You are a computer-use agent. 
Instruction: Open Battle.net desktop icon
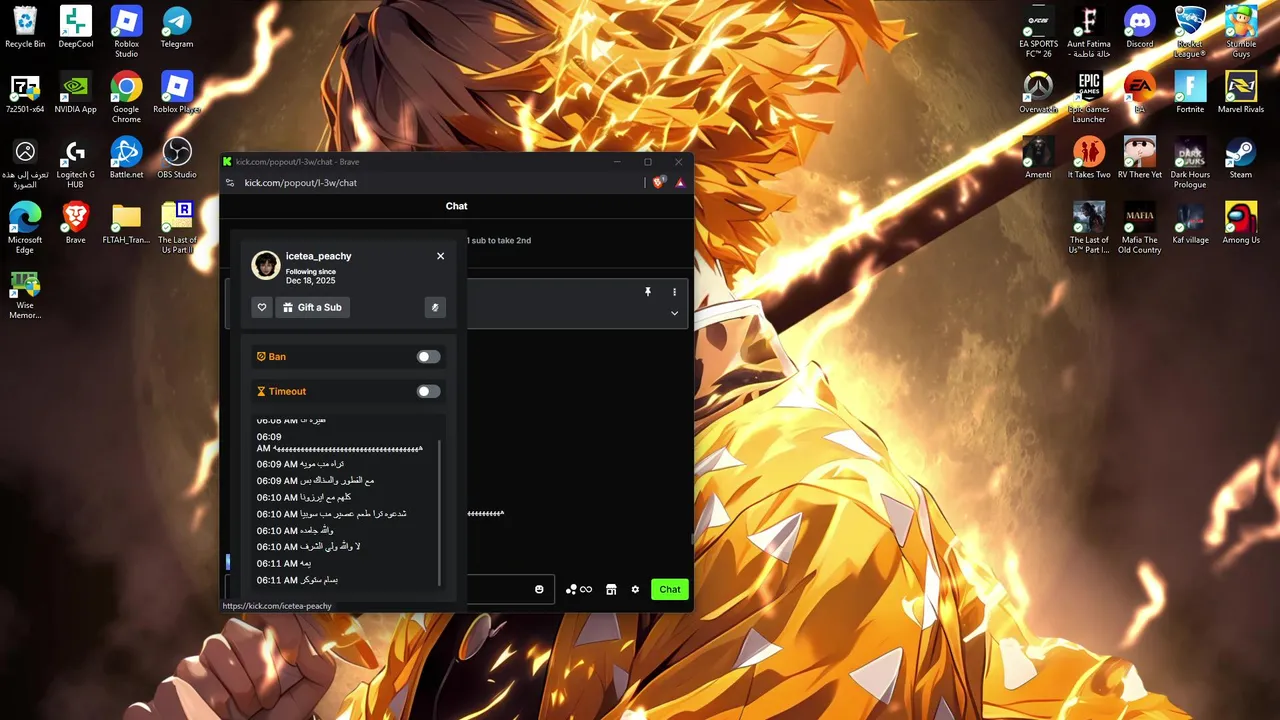[x=126, y=158]
